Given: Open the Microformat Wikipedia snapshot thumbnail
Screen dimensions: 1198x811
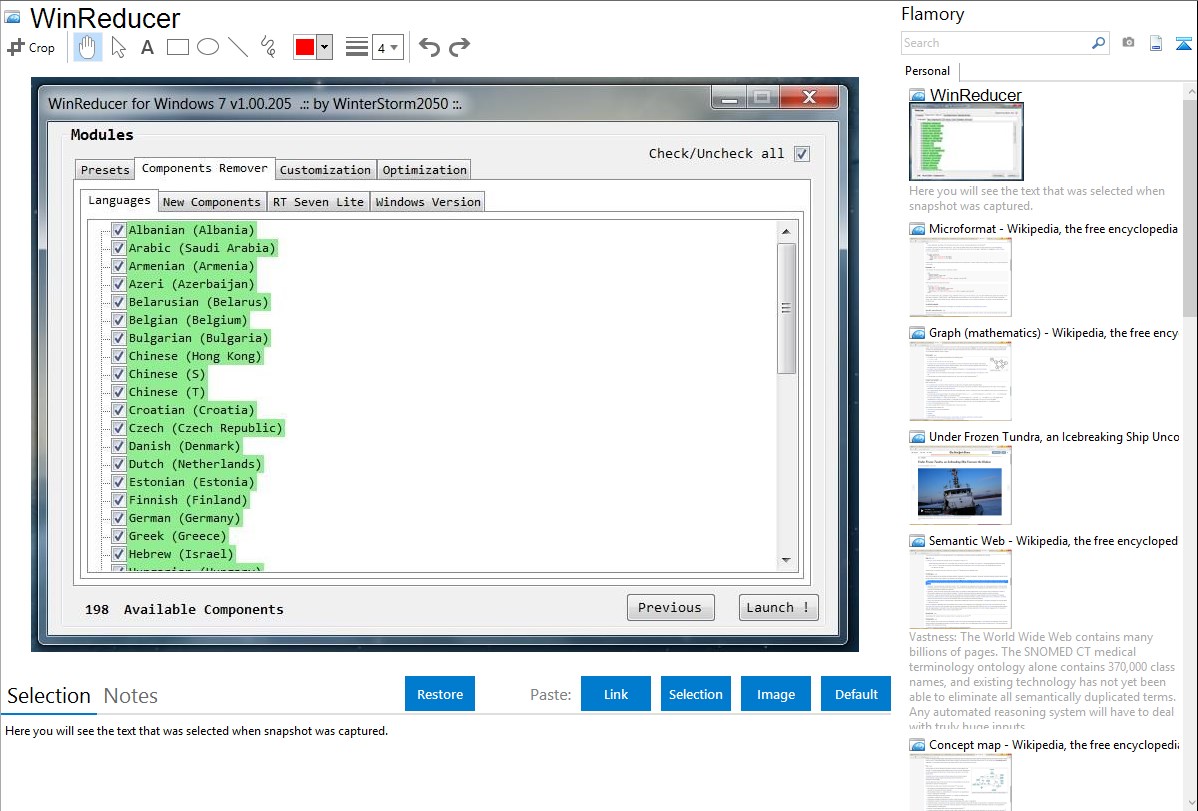Looking at the screenshot, I should point(960,277).
